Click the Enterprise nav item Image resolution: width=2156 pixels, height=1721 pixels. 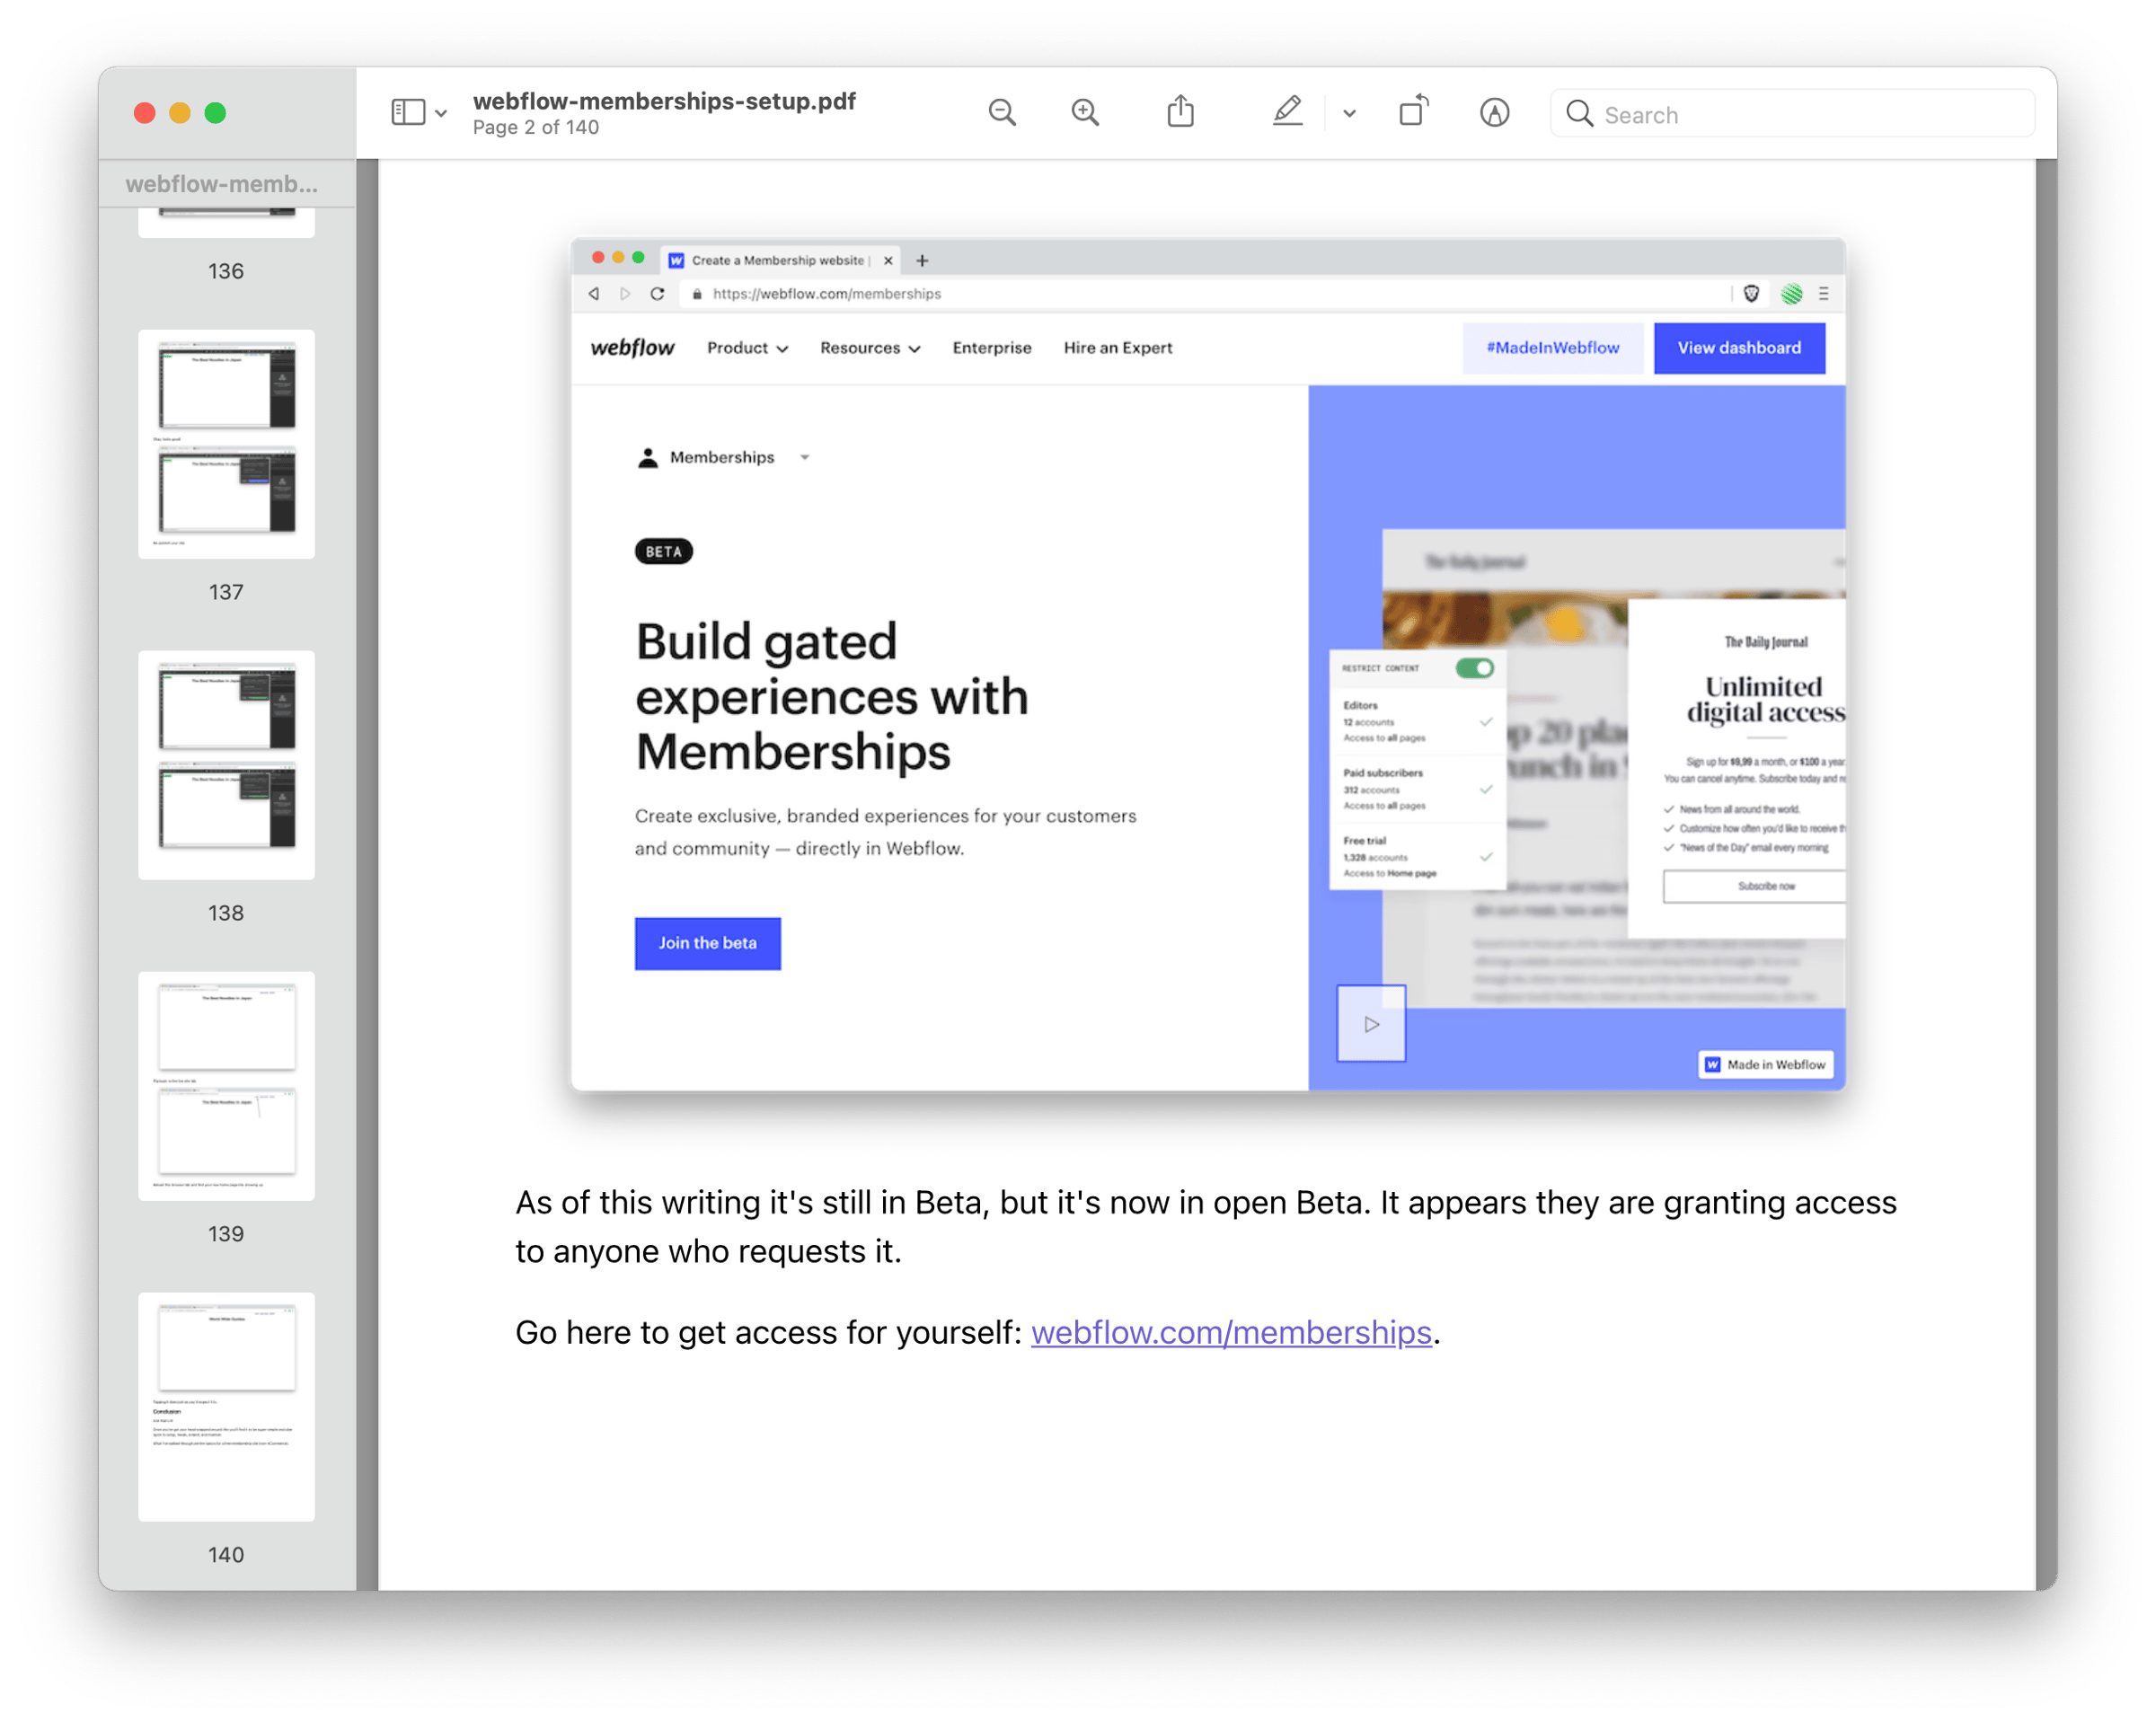click(x=991, y=348)
